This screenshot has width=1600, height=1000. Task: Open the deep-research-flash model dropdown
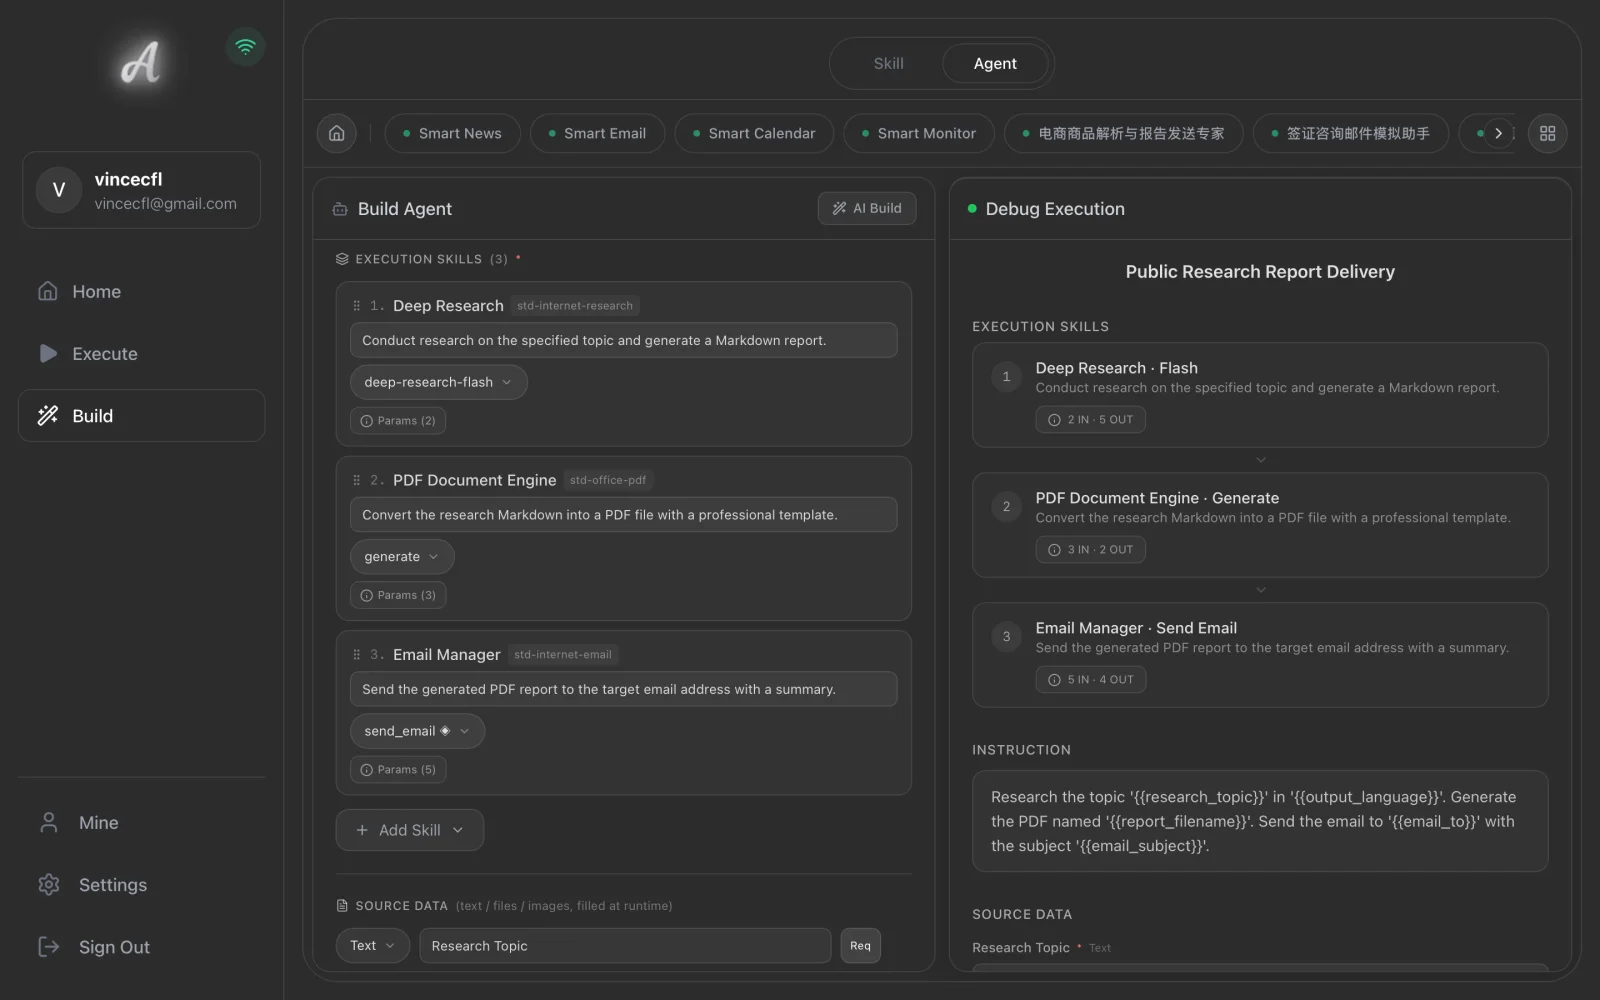pos(438,382)
